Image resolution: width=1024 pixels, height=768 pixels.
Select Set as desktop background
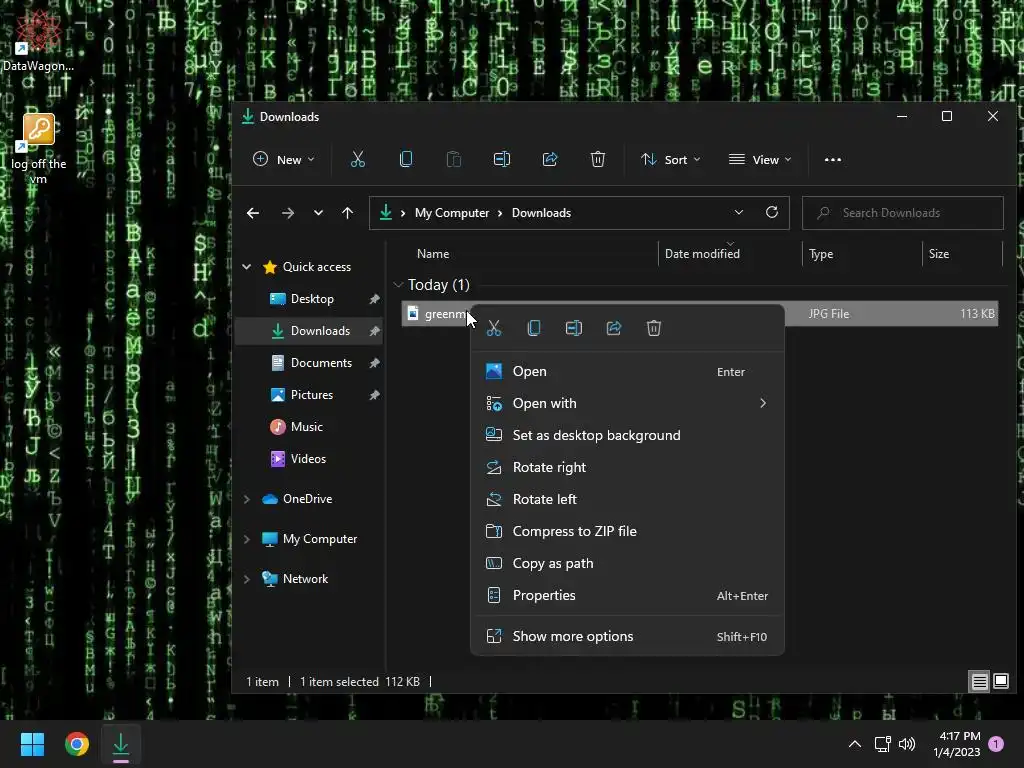(627, 436)
